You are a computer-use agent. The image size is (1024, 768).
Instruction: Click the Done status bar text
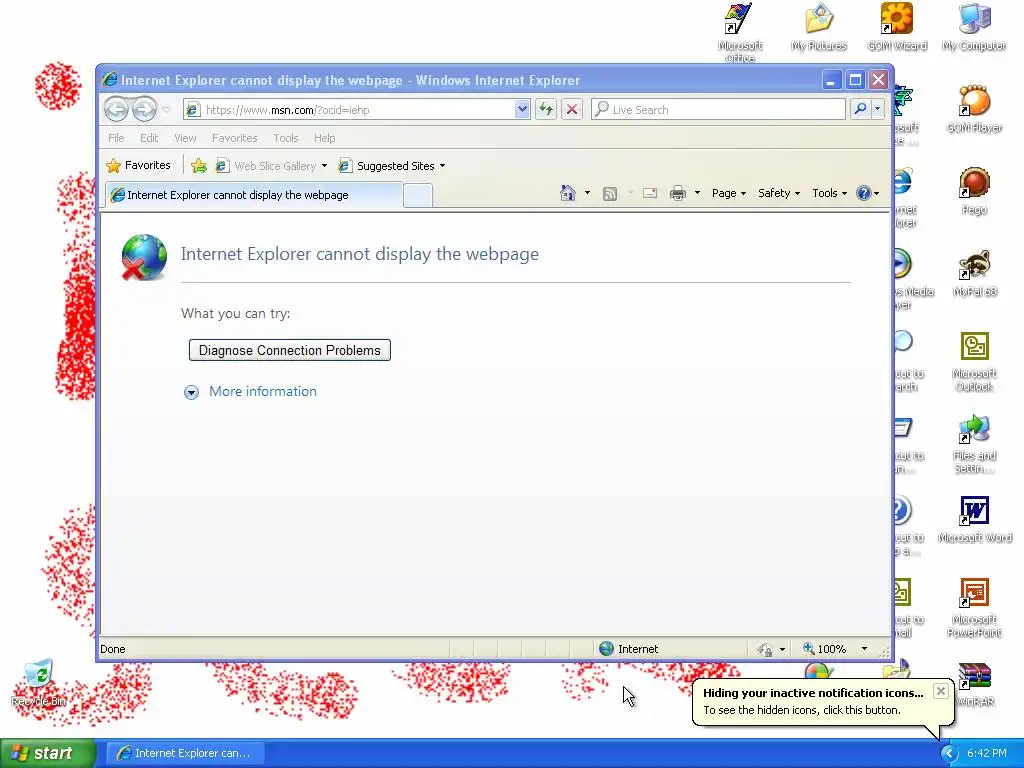[112, 648]
